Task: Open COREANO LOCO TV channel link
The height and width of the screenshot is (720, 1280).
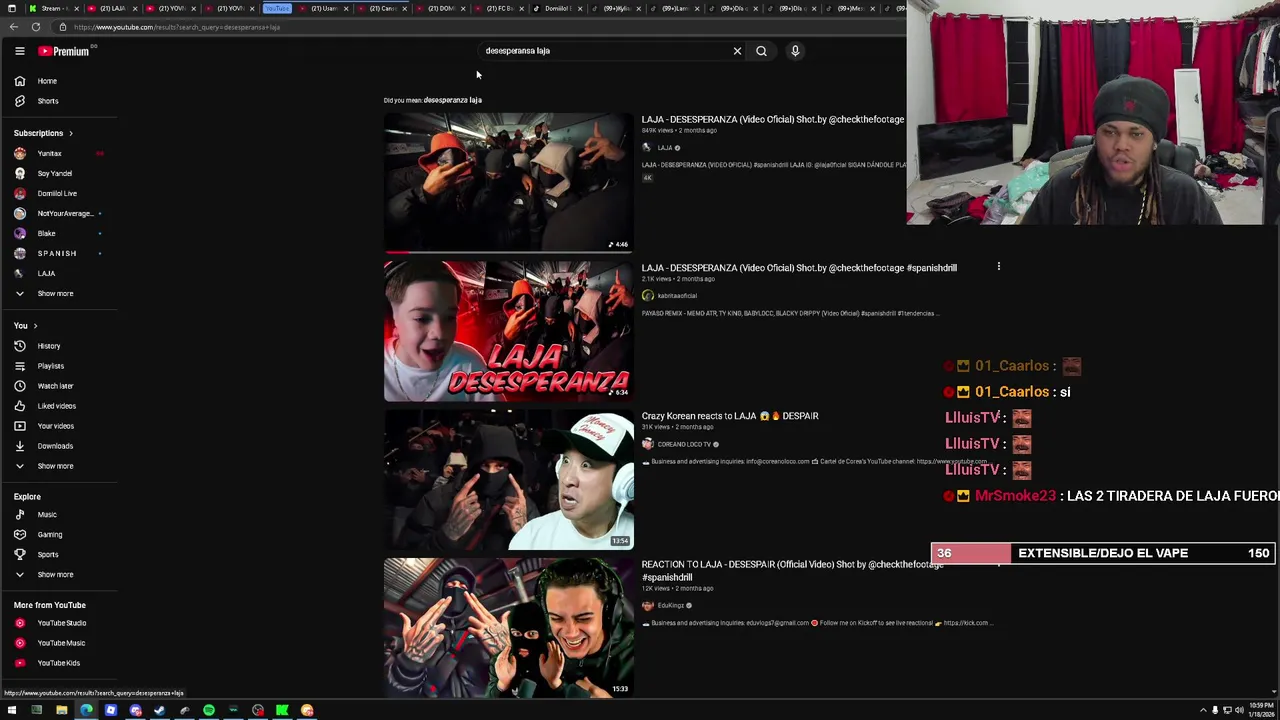Action: pos(684,444)
